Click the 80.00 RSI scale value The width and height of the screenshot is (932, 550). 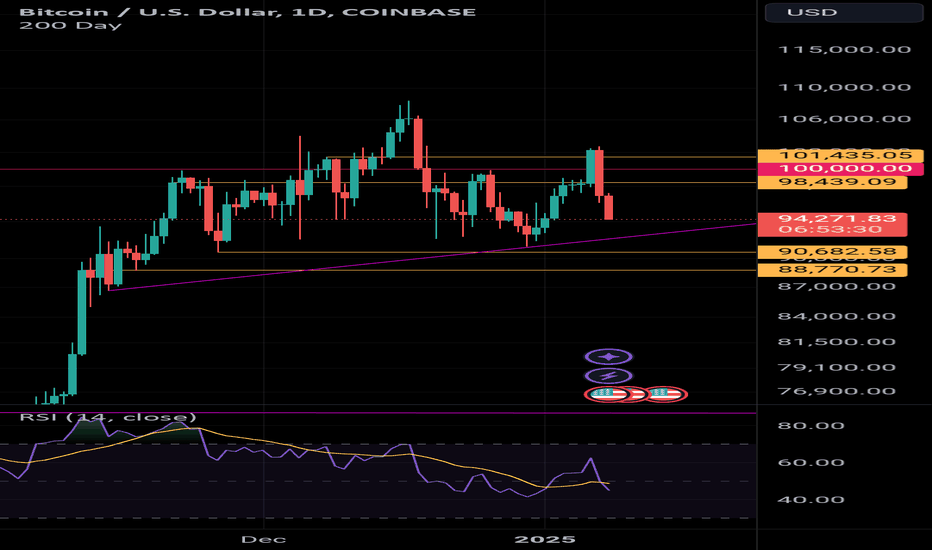811,426
